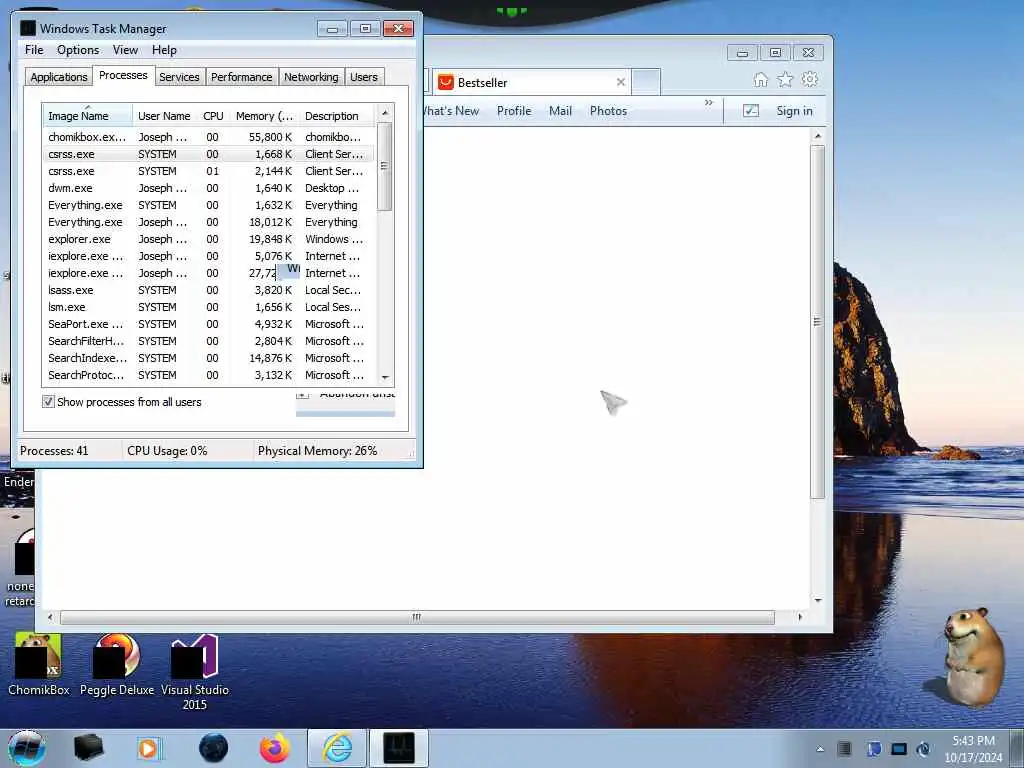Open the Help menu
The height and width of the screenshot is (768, 1024).
coord(164,50)
